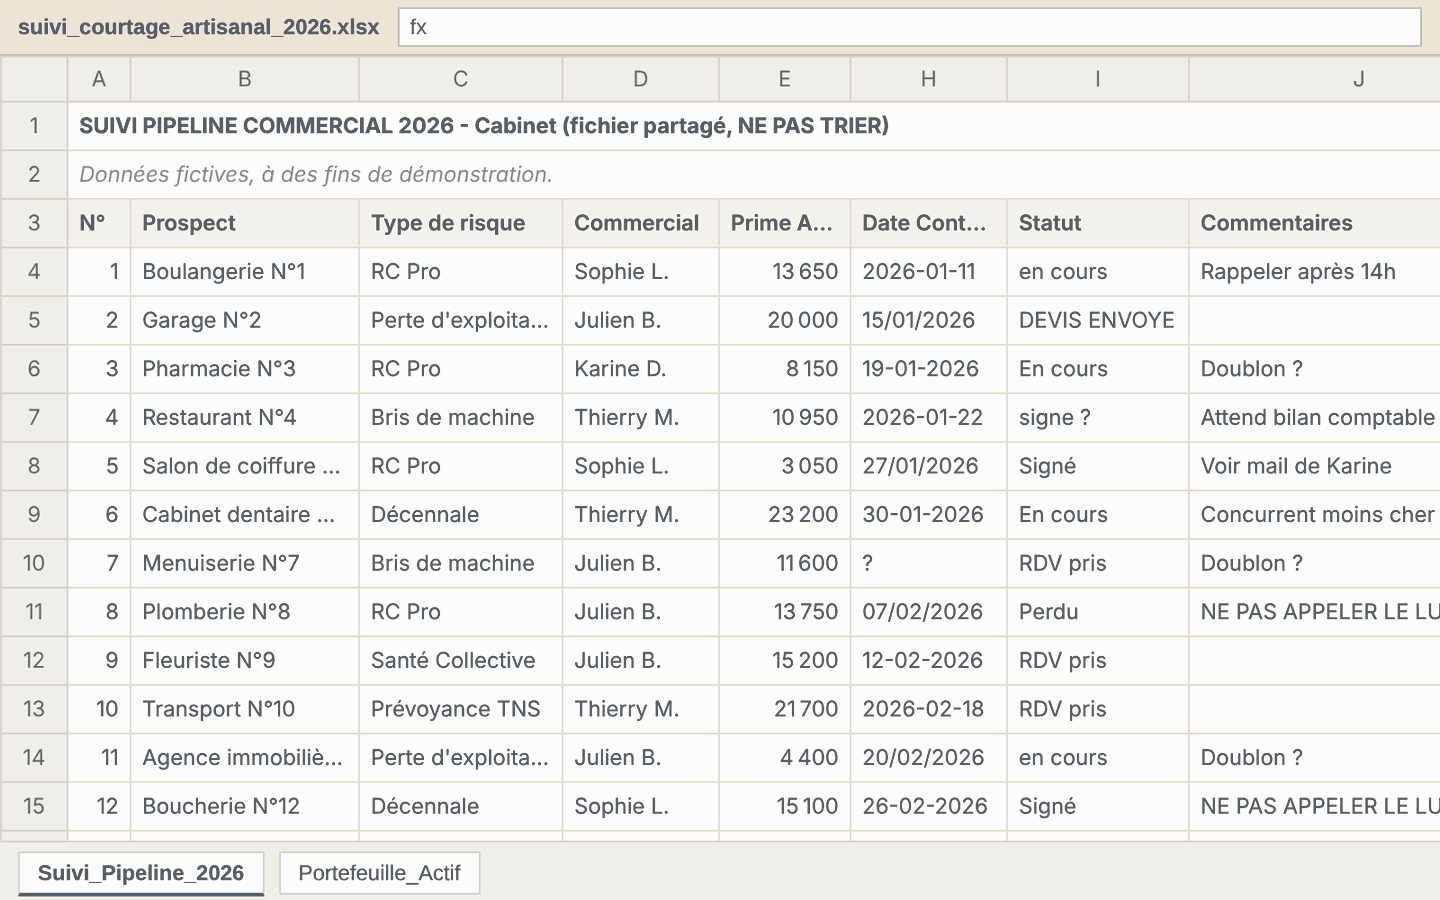1440x900 pixels.
Task: Click the comment 'Attend bilan comptable'
Action: (x=1314, y=417)
